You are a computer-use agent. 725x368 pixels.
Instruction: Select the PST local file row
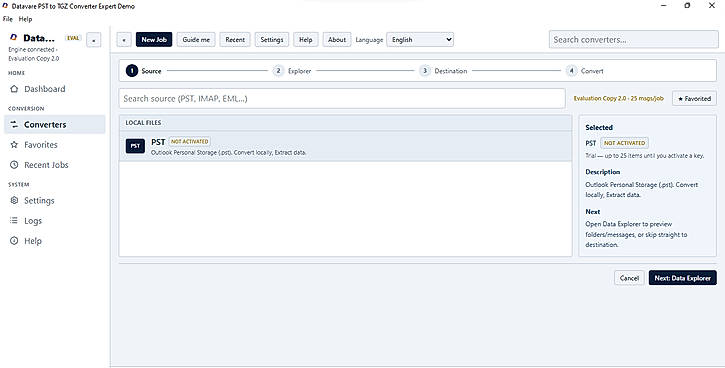(x=345, y=146)
